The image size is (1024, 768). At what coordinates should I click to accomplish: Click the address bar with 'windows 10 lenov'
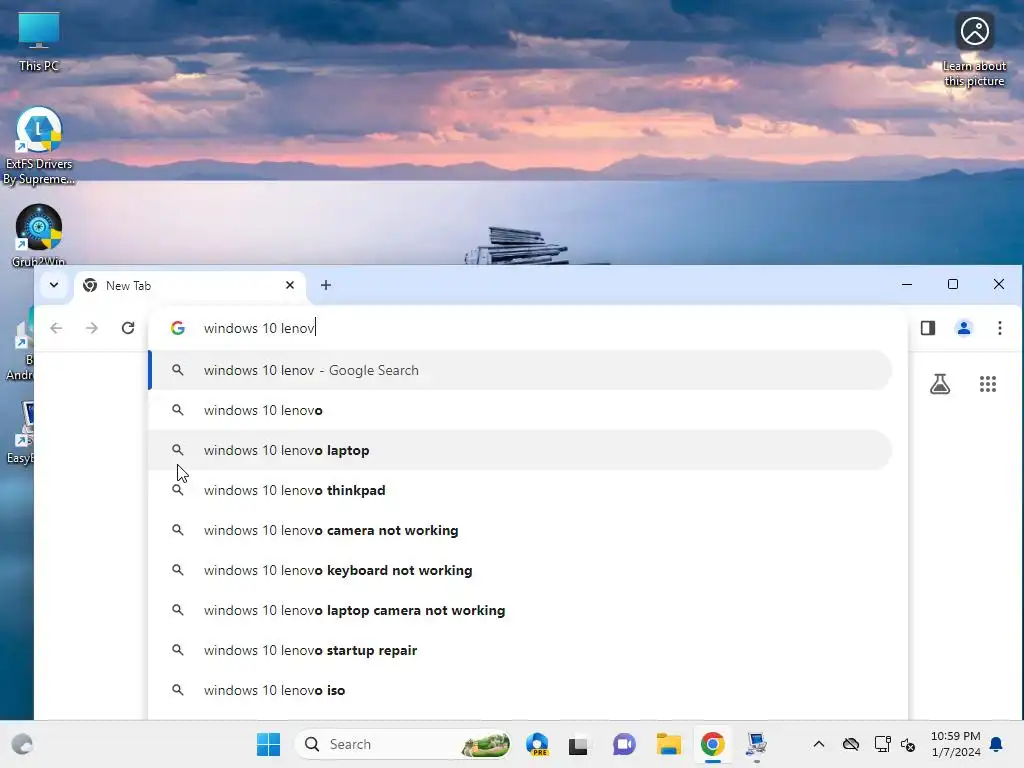[528, 328]
